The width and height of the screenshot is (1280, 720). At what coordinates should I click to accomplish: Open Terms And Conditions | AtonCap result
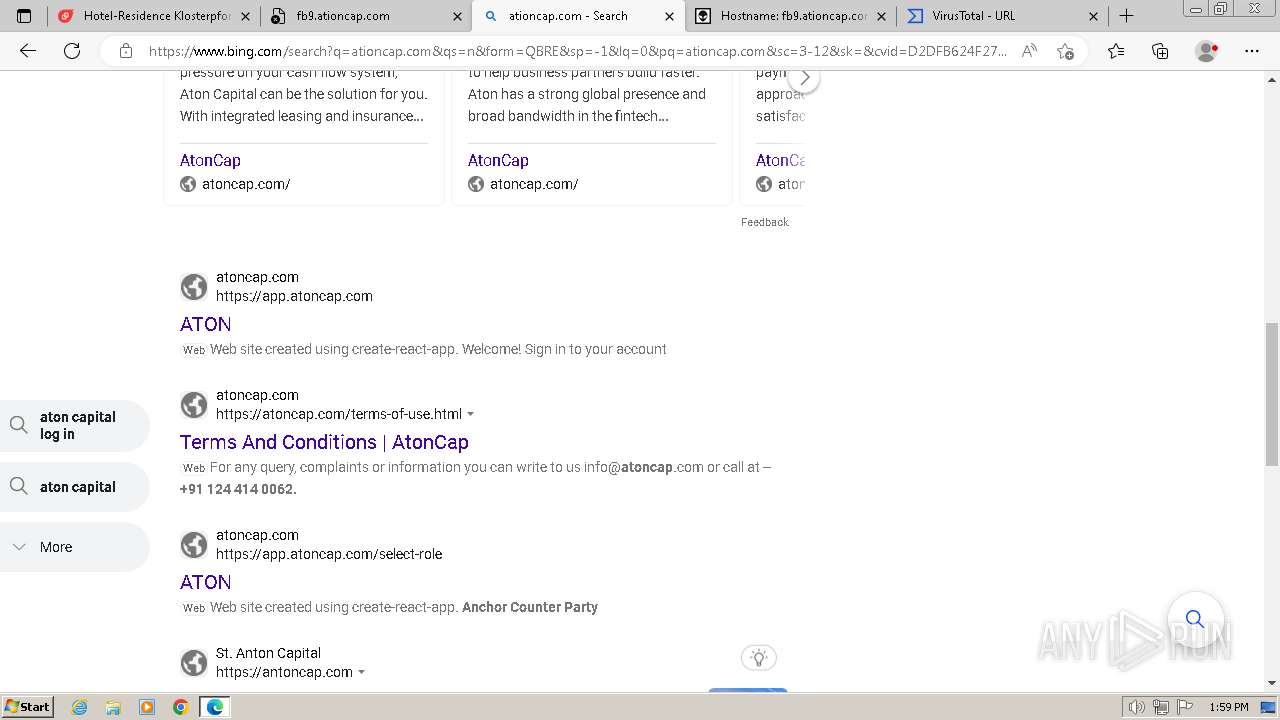(324, 442)
